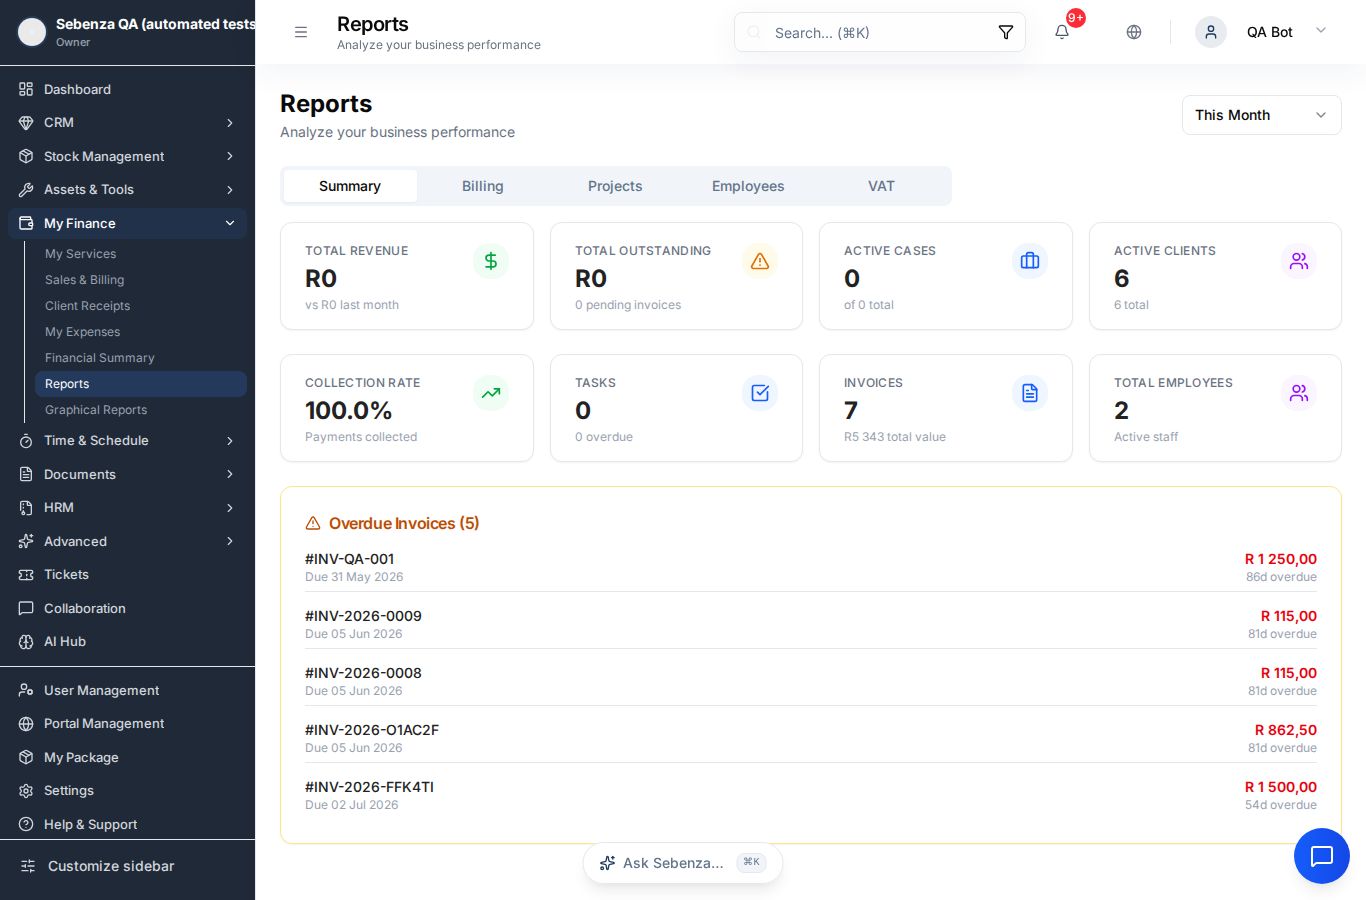The image size is (1366, 900).
Task: Click the 100.0% collection rate value
Action: pyautogui.click(x=348, y=410)
